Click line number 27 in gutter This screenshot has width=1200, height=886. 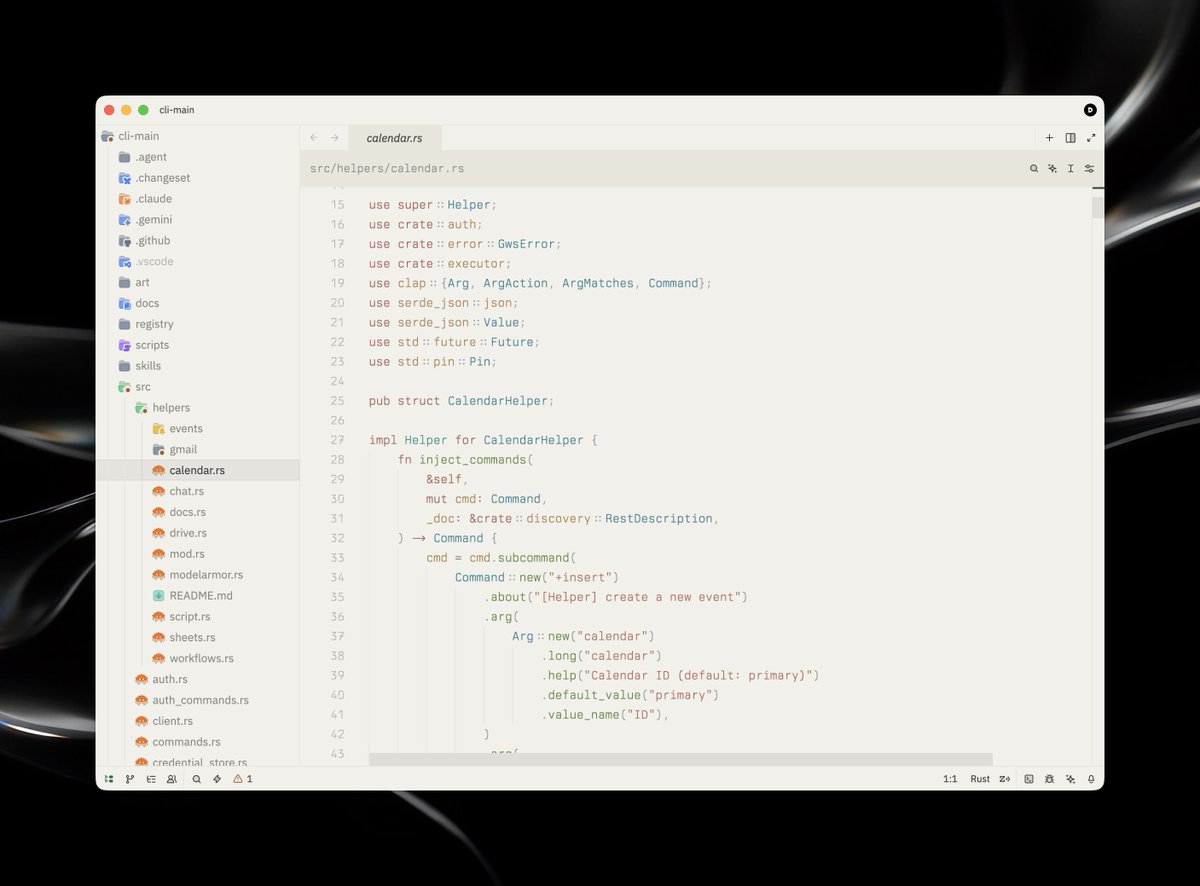pyautogui.click(x=336, y=440)
